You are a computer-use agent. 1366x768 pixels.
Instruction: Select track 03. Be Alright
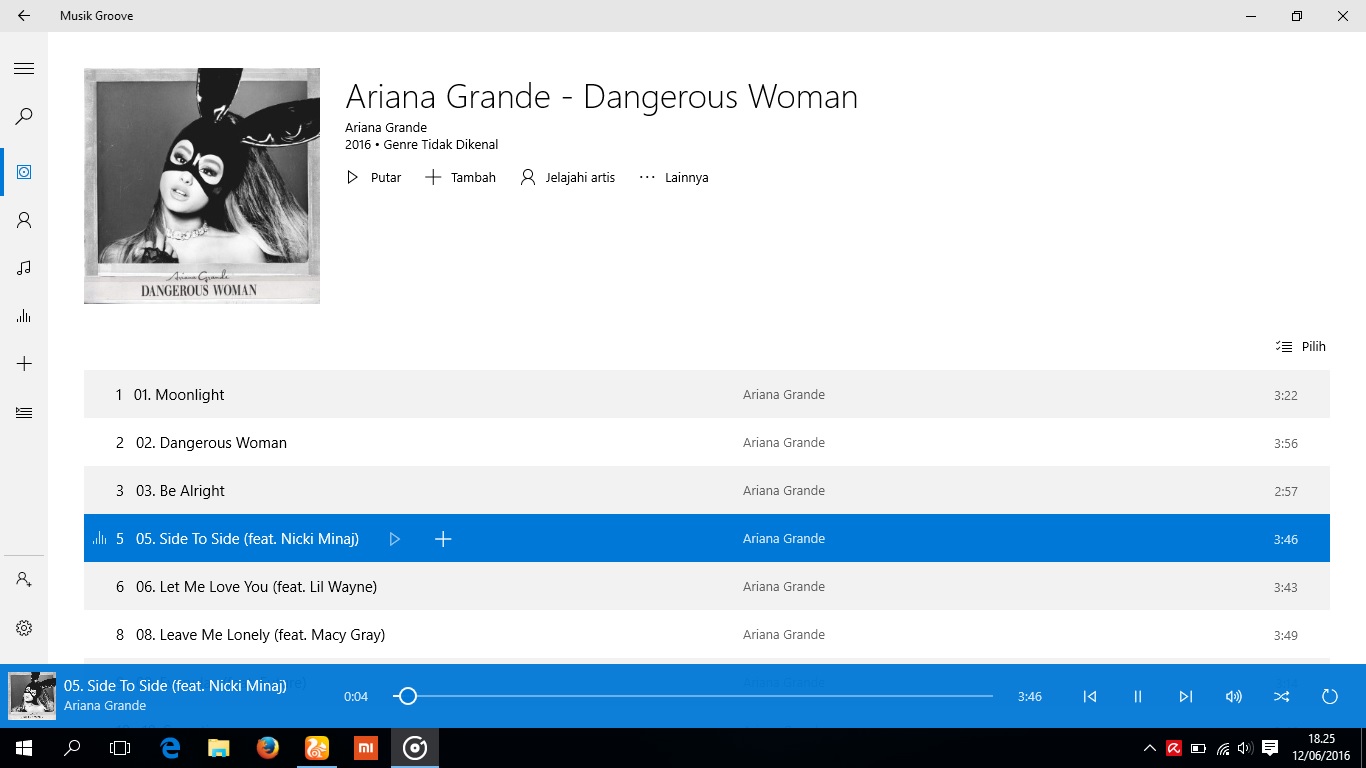pyautogui.click(x=707, y=490)
